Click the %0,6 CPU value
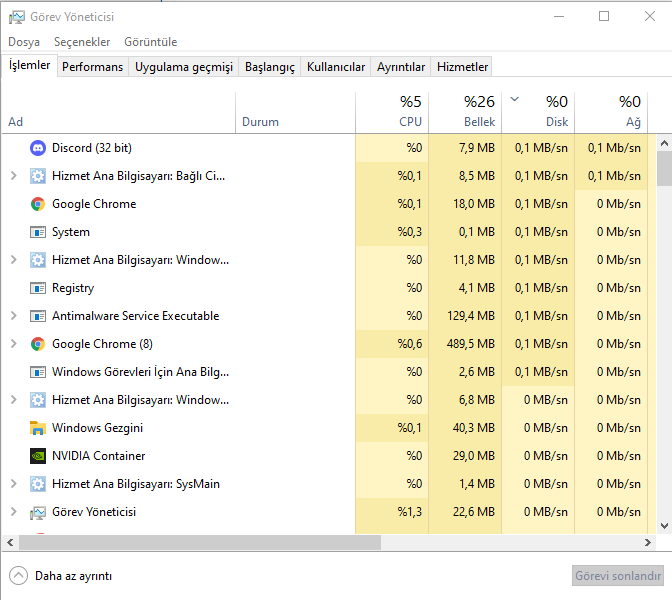This screenshot has width=672, height=600. pos(409,344)
